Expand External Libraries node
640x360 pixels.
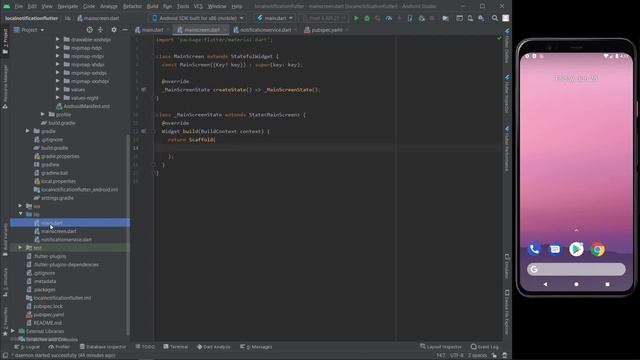click(x=13, y=331)
